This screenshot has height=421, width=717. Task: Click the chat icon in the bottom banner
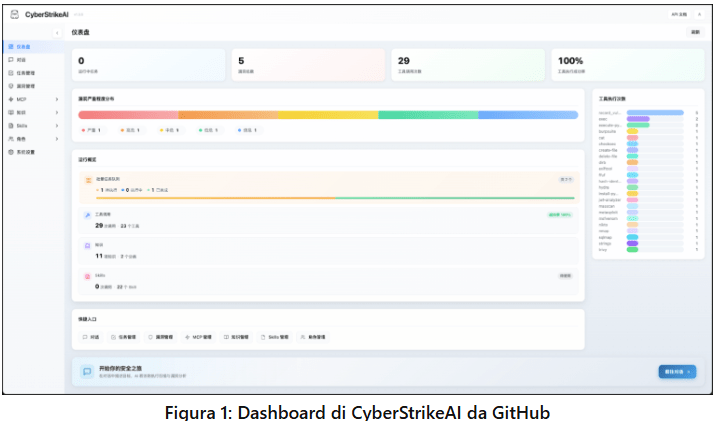87,371
